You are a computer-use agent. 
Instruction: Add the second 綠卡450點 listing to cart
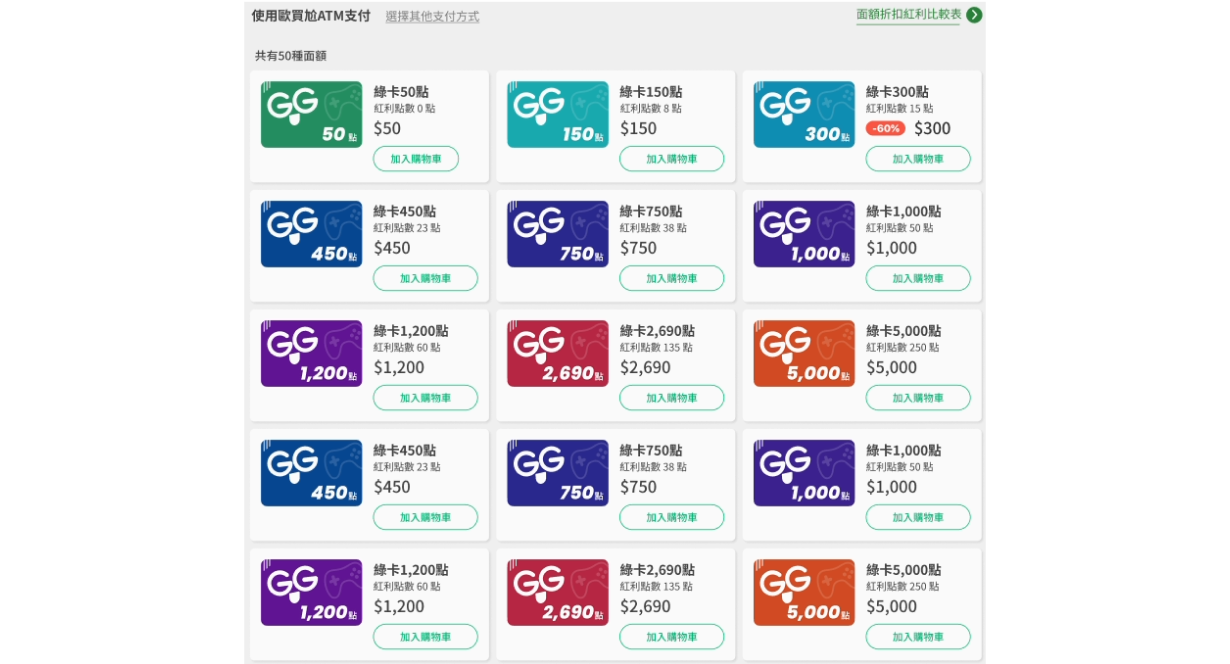tap(426, 517)
